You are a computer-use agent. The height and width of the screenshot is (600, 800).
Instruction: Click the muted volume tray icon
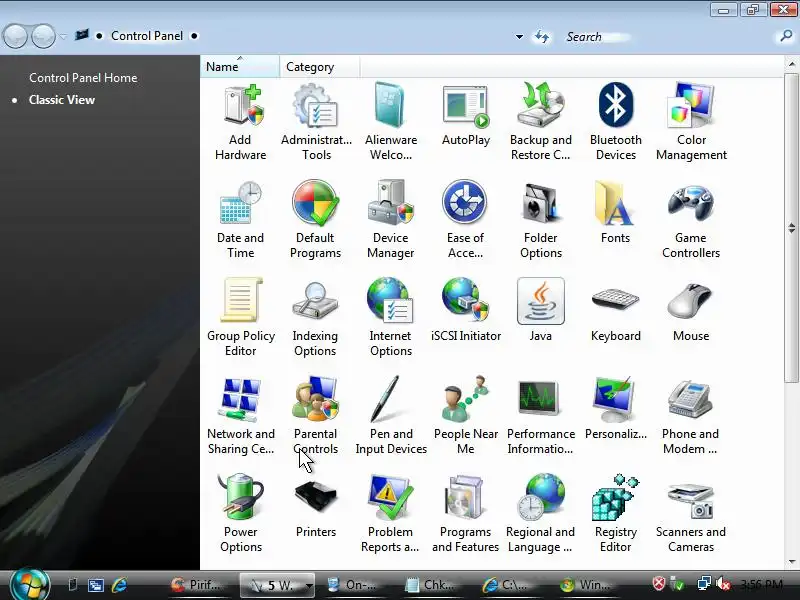pyautogui.click(x=723, y=583)
